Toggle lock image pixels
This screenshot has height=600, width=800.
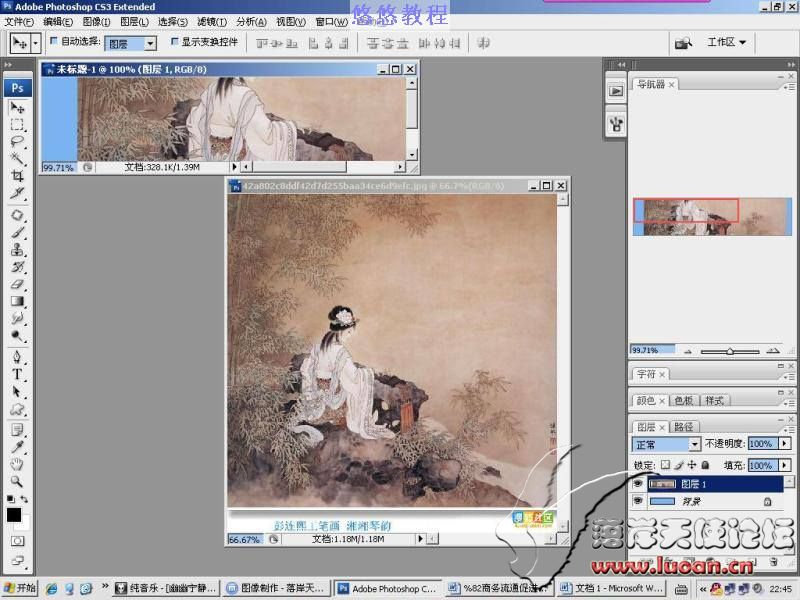pos(679,465)
